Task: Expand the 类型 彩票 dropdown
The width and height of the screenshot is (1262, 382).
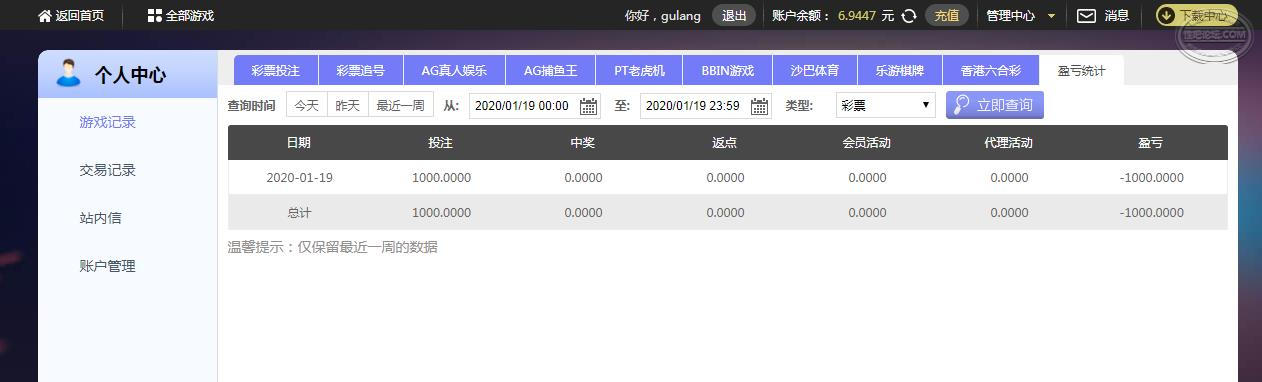Action: pyautogui.click(x=886, y=105)
